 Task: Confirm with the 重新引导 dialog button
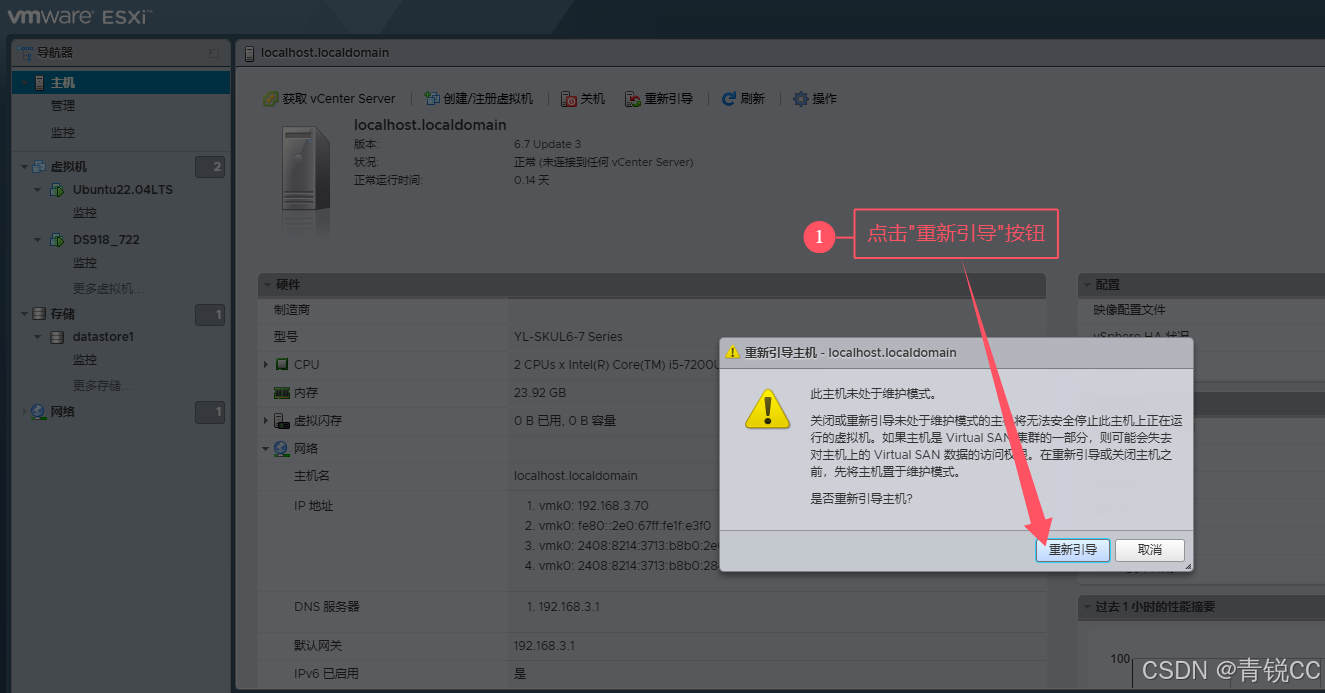pos(1073,550)
